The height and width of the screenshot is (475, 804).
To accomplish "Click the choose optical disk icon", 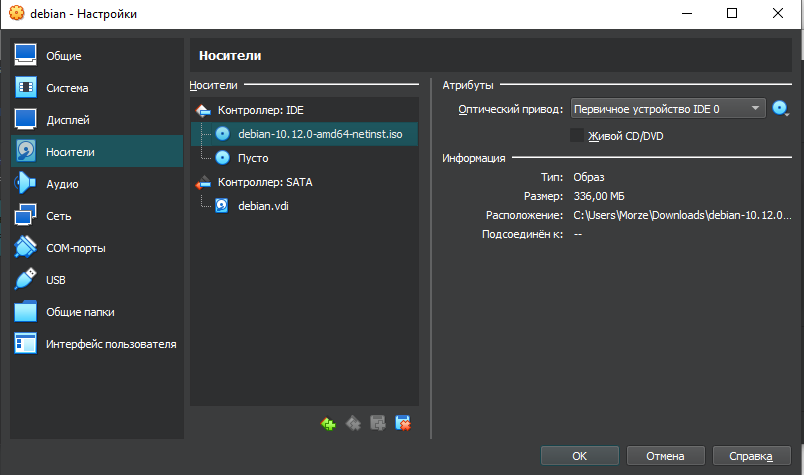I will click(x=780, y=109).
